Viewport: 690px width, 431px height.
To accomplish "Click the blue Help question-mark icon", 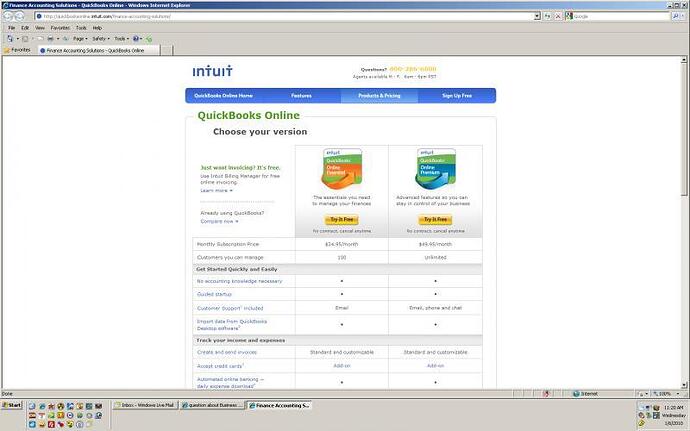I will [x=136, y=39].
